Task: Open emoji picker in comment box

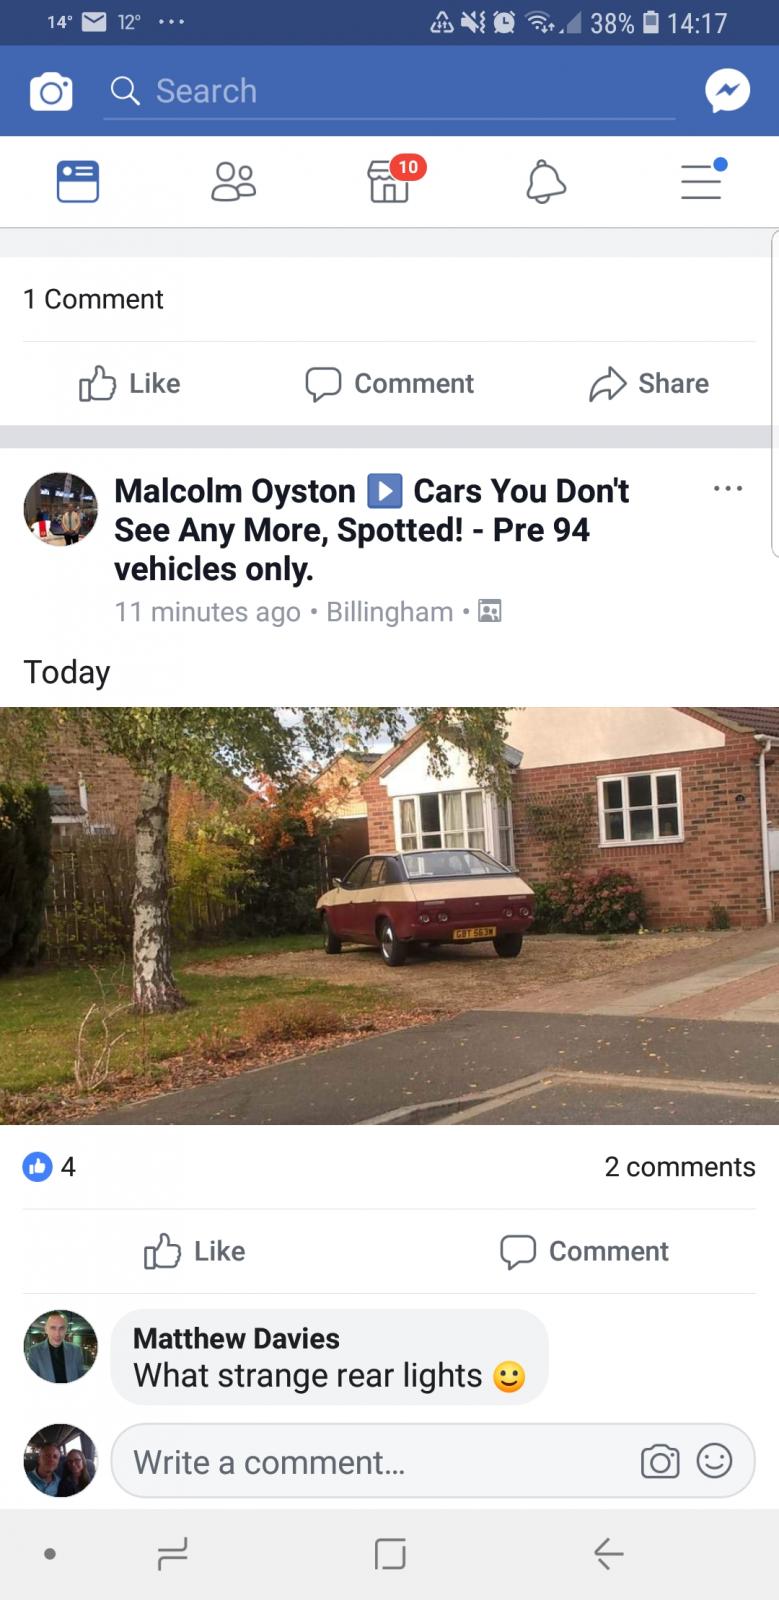Action: (x=714, y=1461)
